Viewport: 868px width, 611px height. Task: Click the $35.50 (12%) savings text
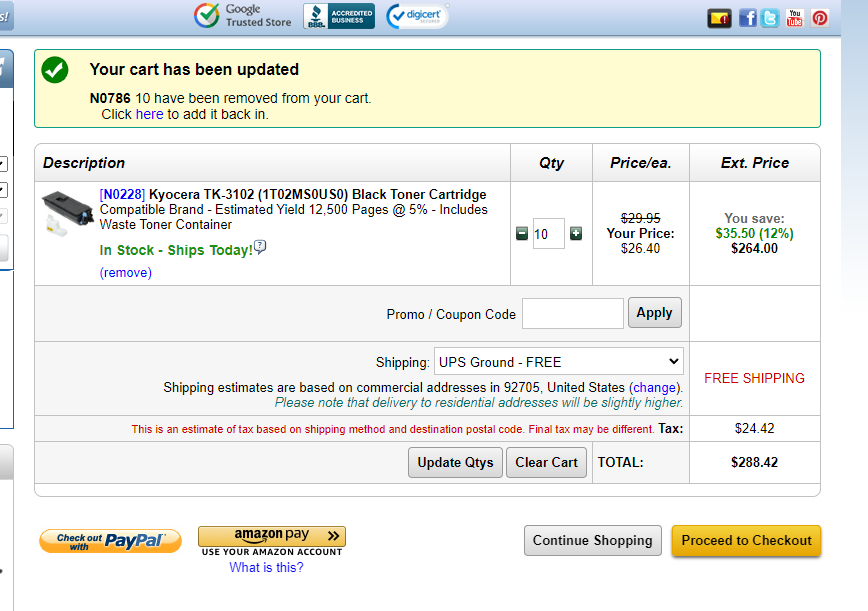point(755,233)
